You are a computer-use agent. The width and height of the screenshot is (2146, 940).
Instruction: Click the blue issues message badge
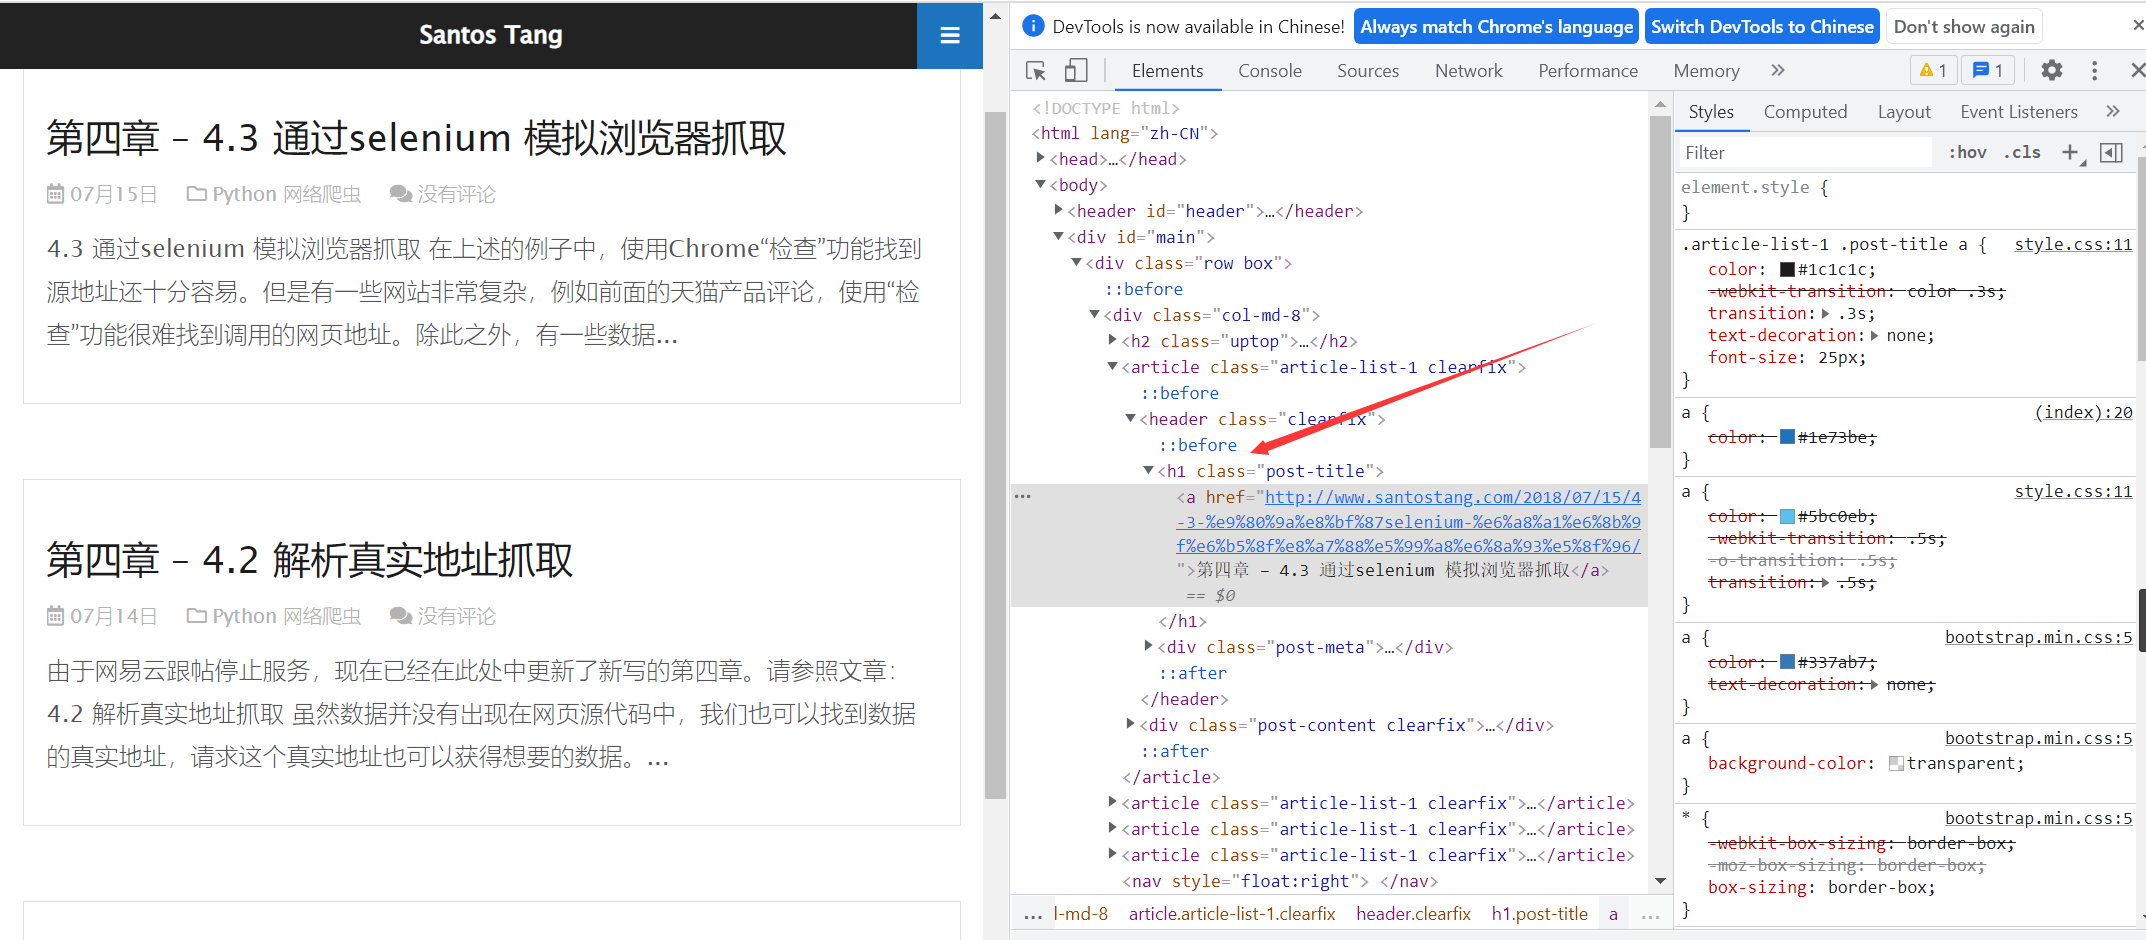(1987, 70)
